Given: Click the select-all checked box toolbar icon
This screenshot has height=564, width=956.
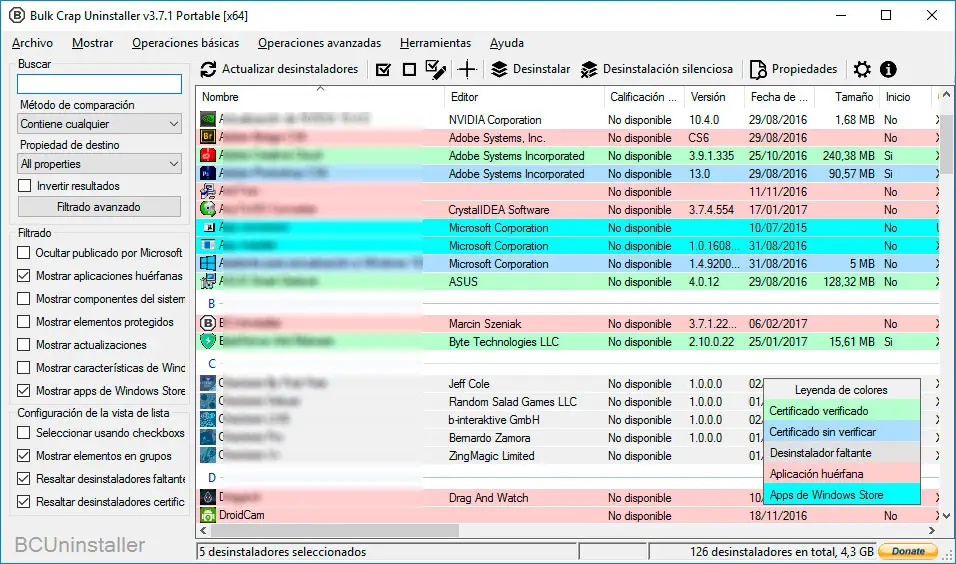Looking at the screenshot, I should (383, 70).
